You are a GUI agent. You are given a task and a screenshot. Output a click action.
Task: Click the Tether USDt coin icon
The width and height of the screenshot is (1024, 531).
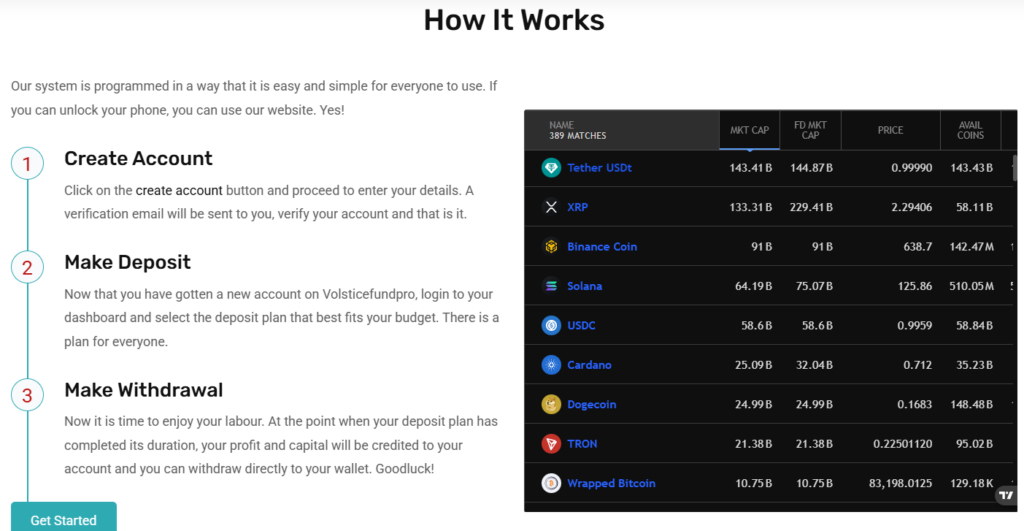coord(551,168)
